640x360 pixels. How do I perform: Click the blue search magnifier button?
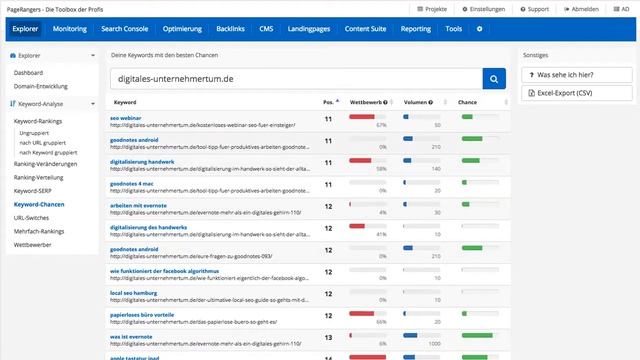tap(494, 79)
